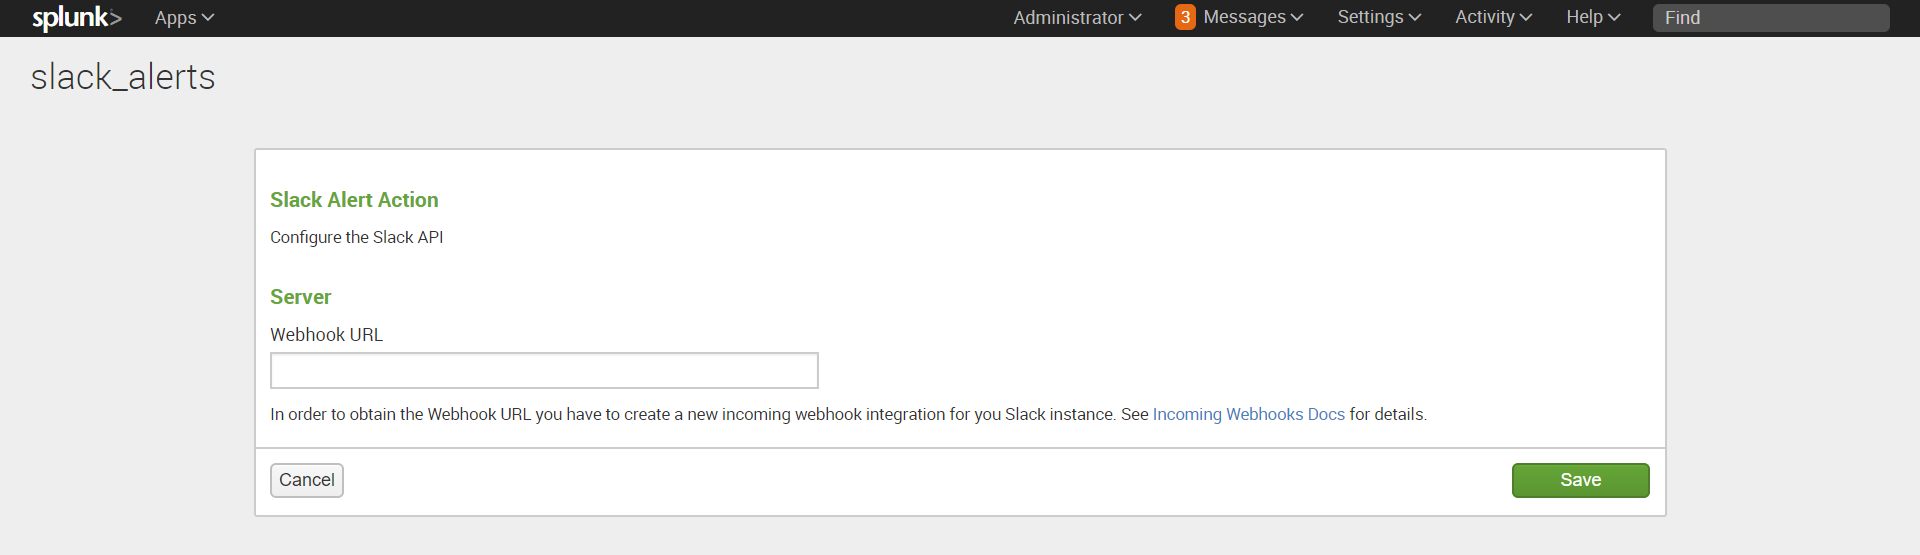
Task: Open the Apps menu
Action: (x=175, y=18)
